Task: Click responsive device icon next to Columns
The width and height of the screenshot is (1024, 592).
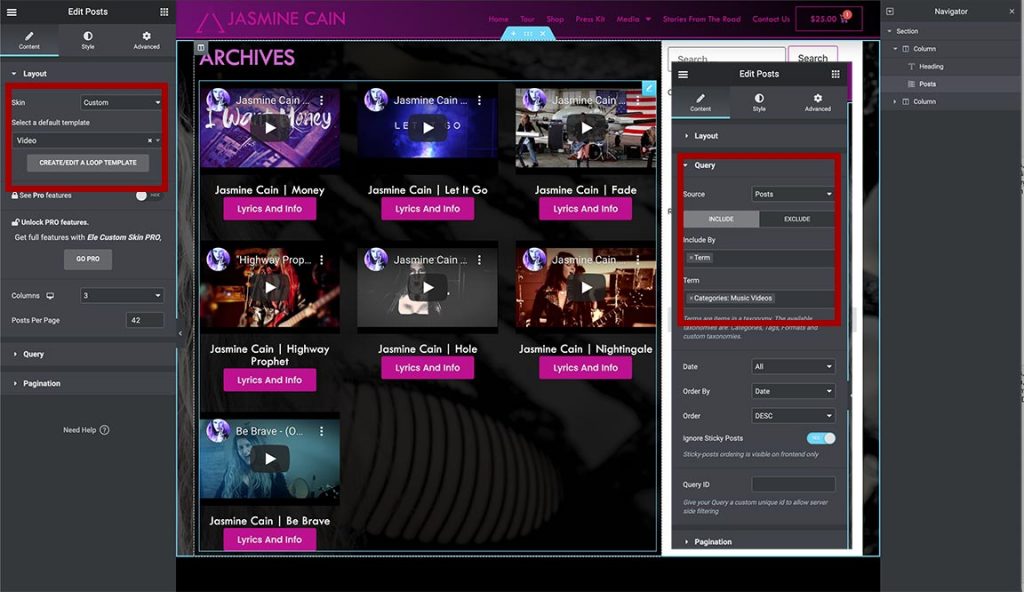Action: pyautogui.click(x=50, y=296)
